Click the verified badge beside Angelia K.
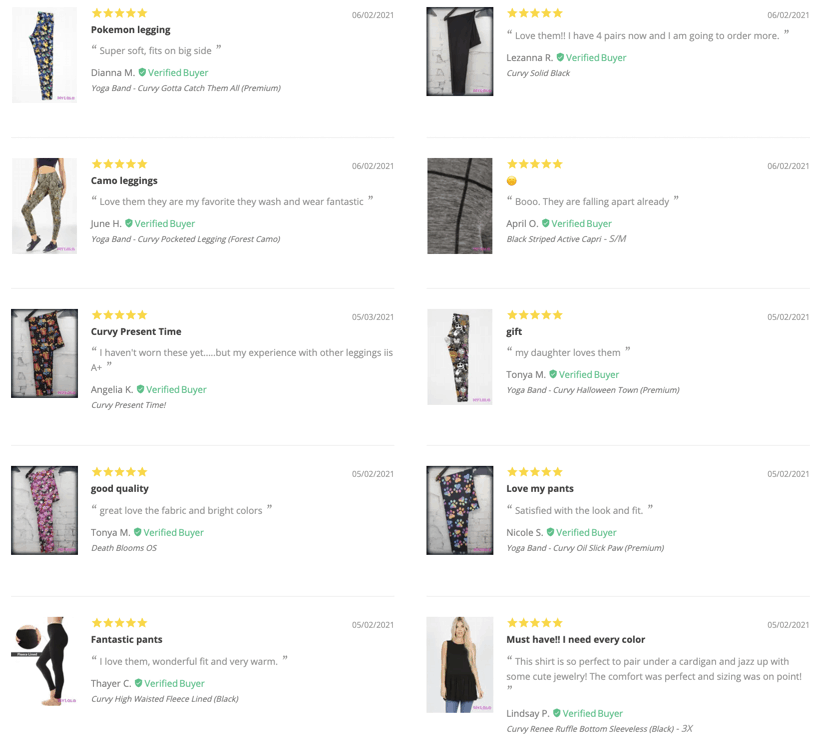Image resolution: width=819 pixels, height=738 pixels. [x=140, y=389]
